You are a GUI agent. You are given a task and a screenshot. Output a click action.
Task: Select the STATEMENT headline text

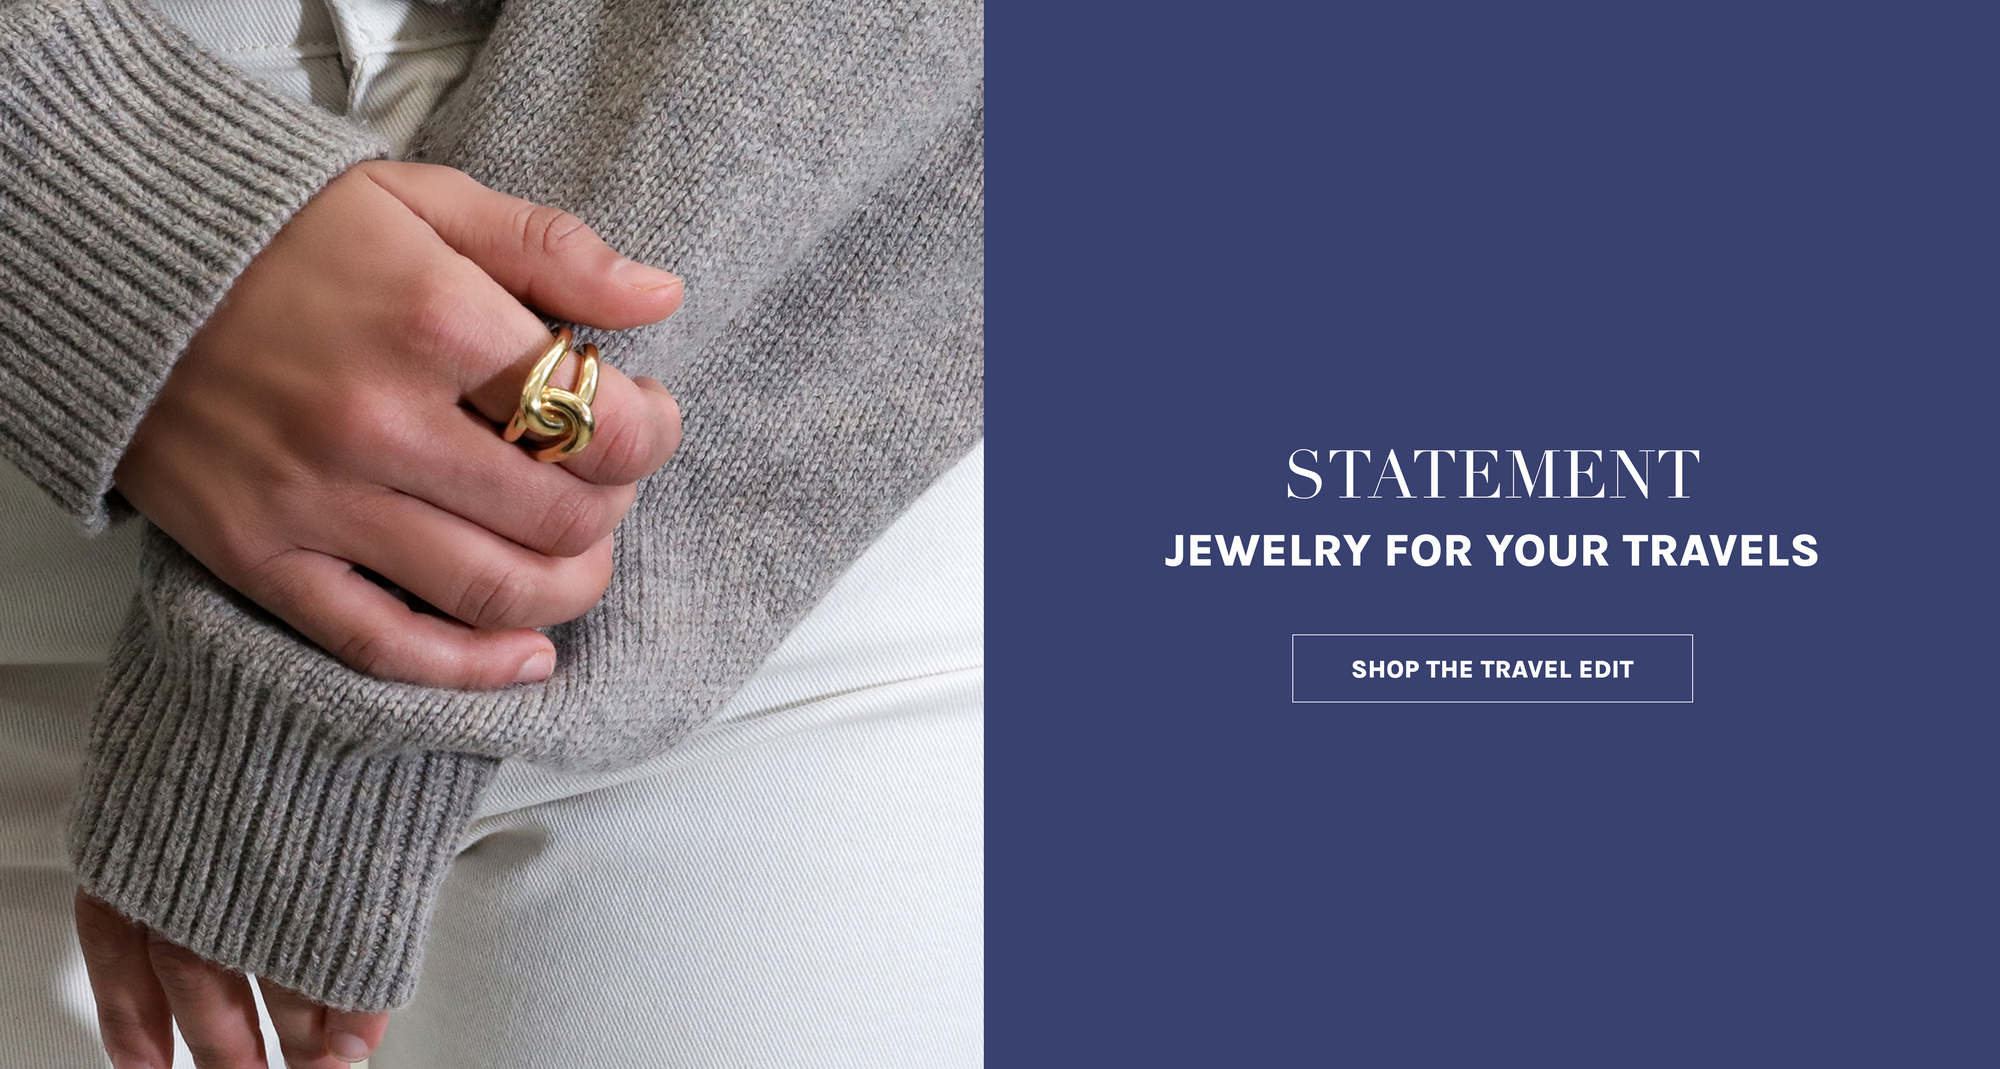1492,474
